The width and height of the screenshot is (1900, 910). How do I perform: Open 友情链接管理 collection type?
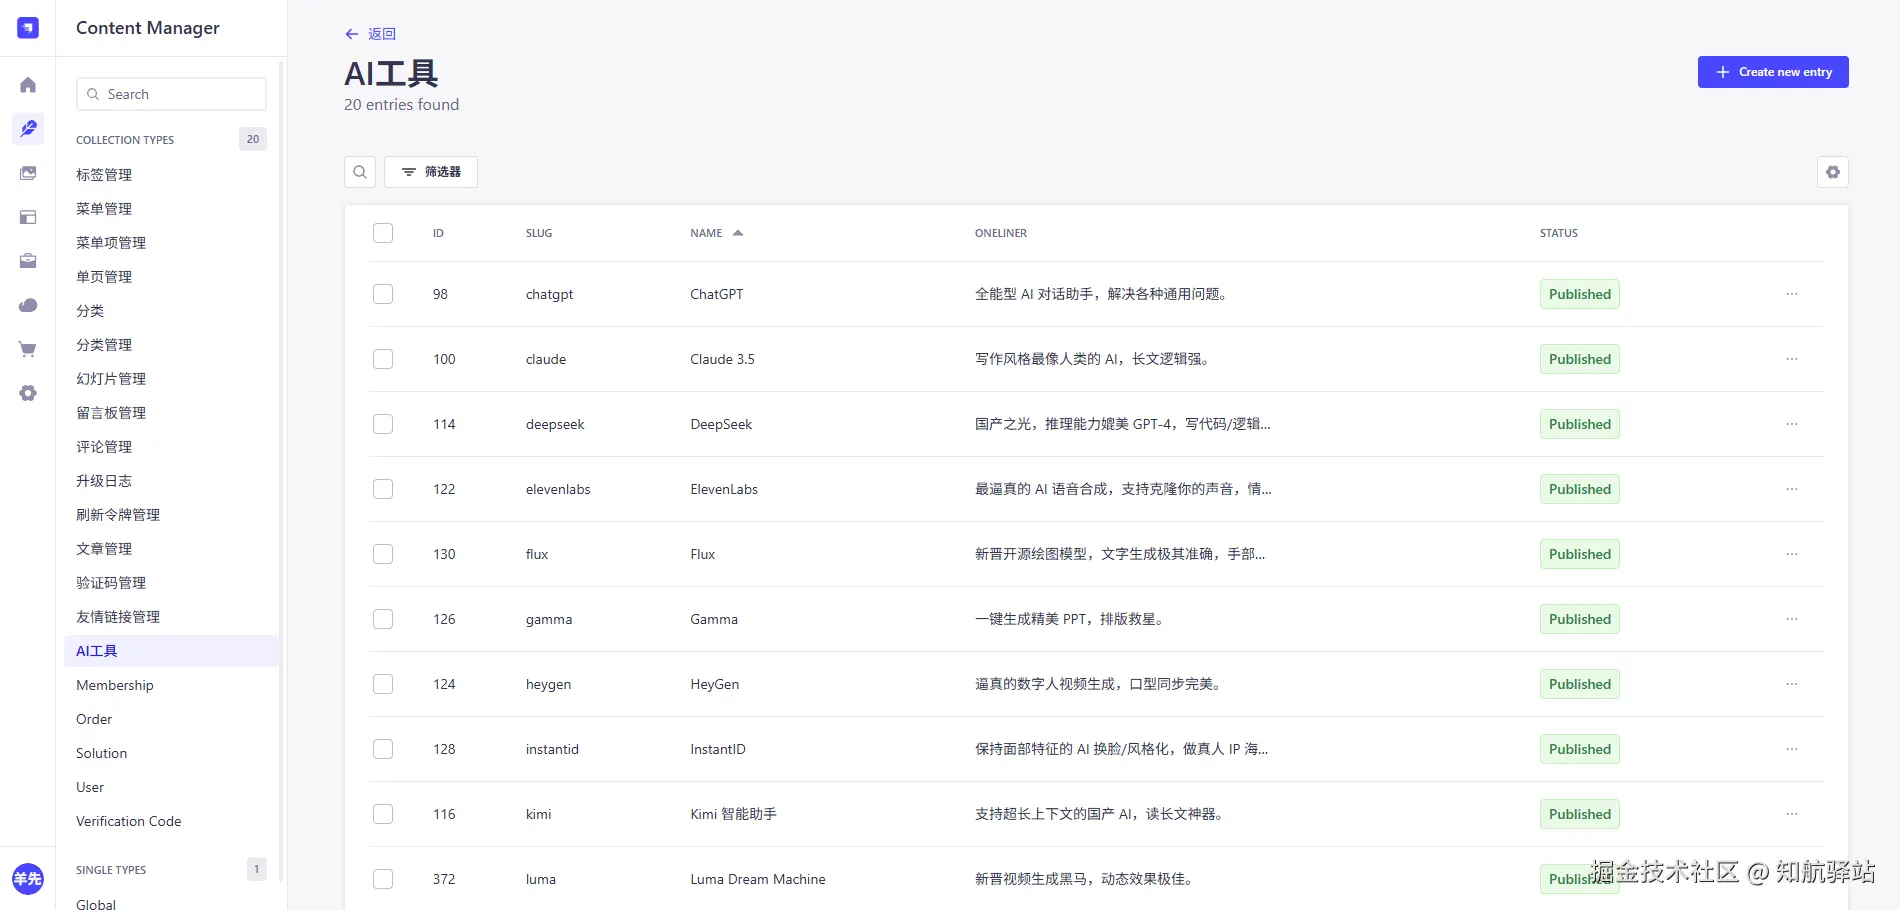pos(118,617)
